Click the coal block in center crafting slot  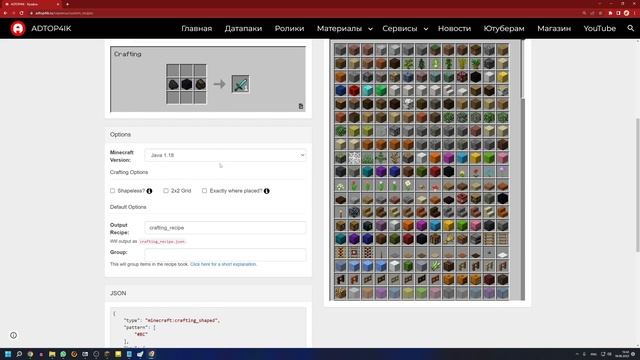[x=187, y=84]
